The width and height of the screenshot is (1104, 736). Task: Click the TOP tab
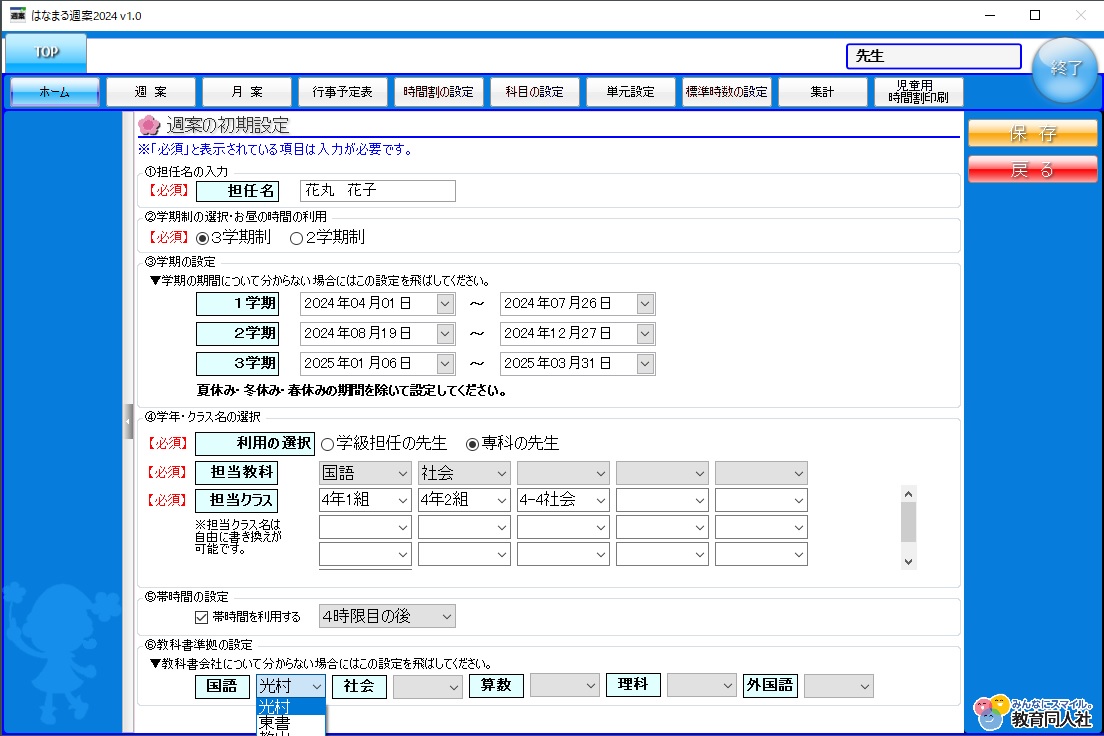tap(46, 52)
